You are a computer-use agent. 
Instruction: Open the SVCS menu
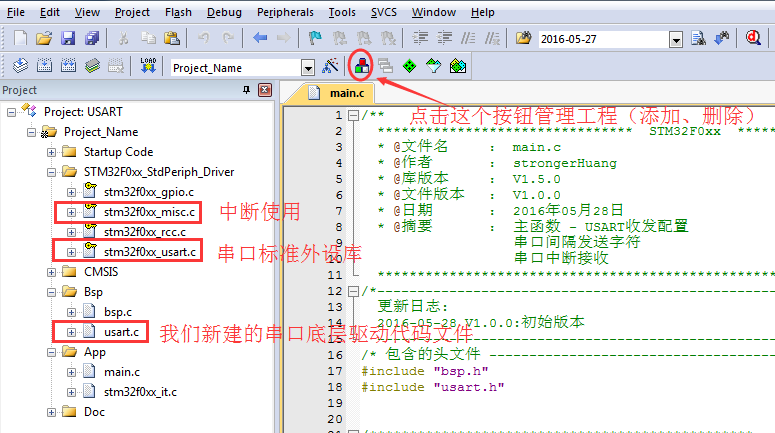(384, 12)
